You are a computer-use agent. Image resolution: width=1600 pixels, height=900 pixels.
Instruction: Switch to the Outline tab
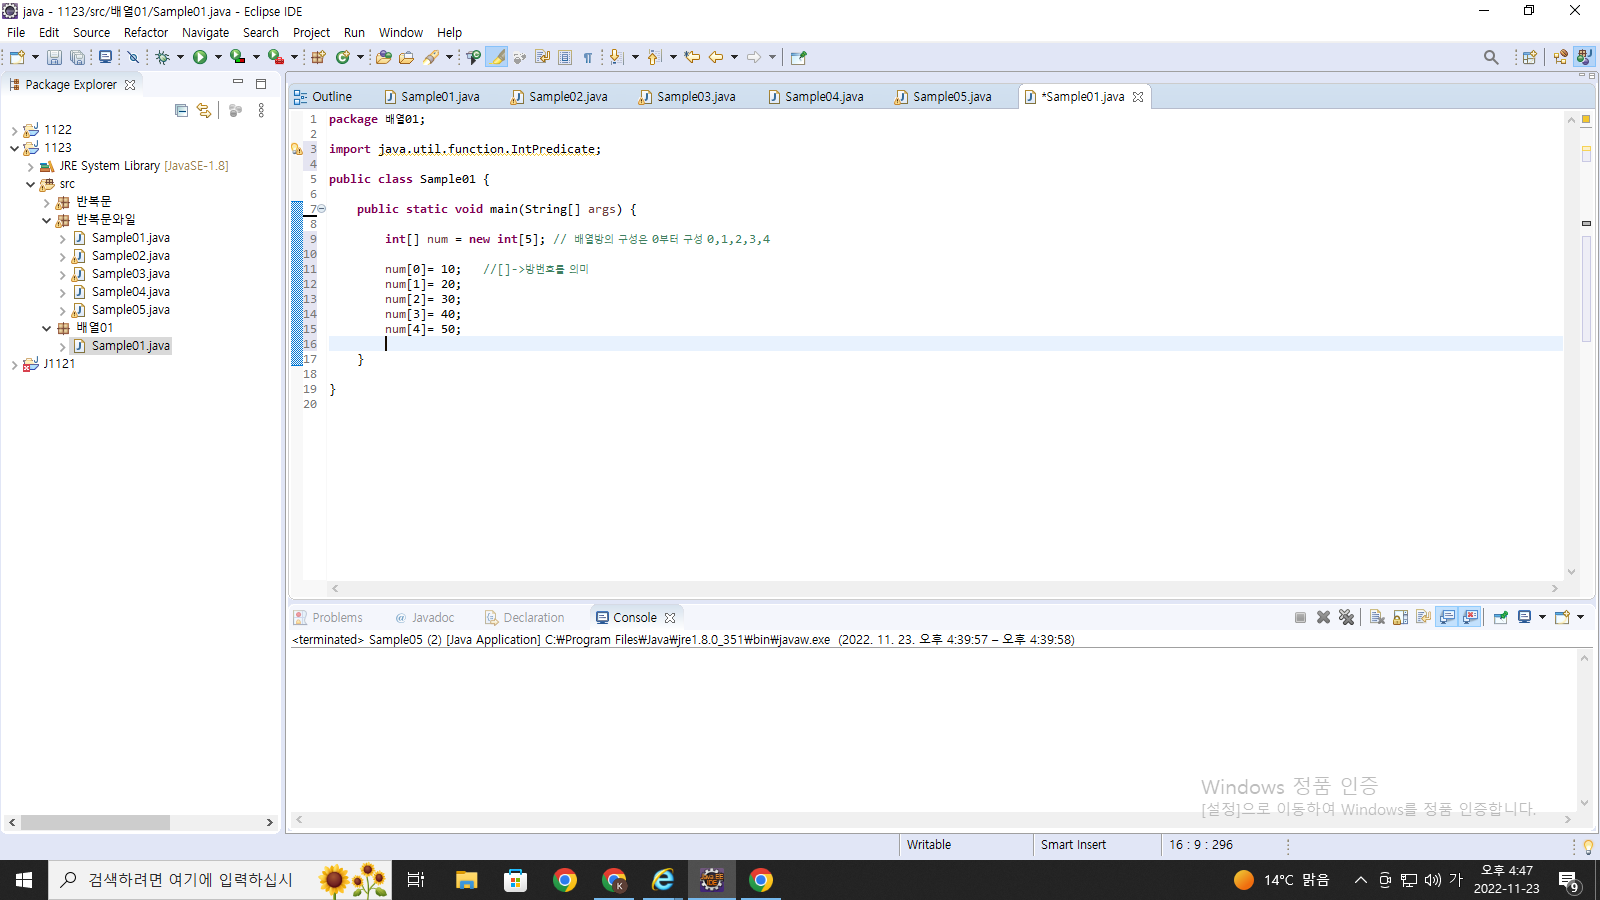323,97
